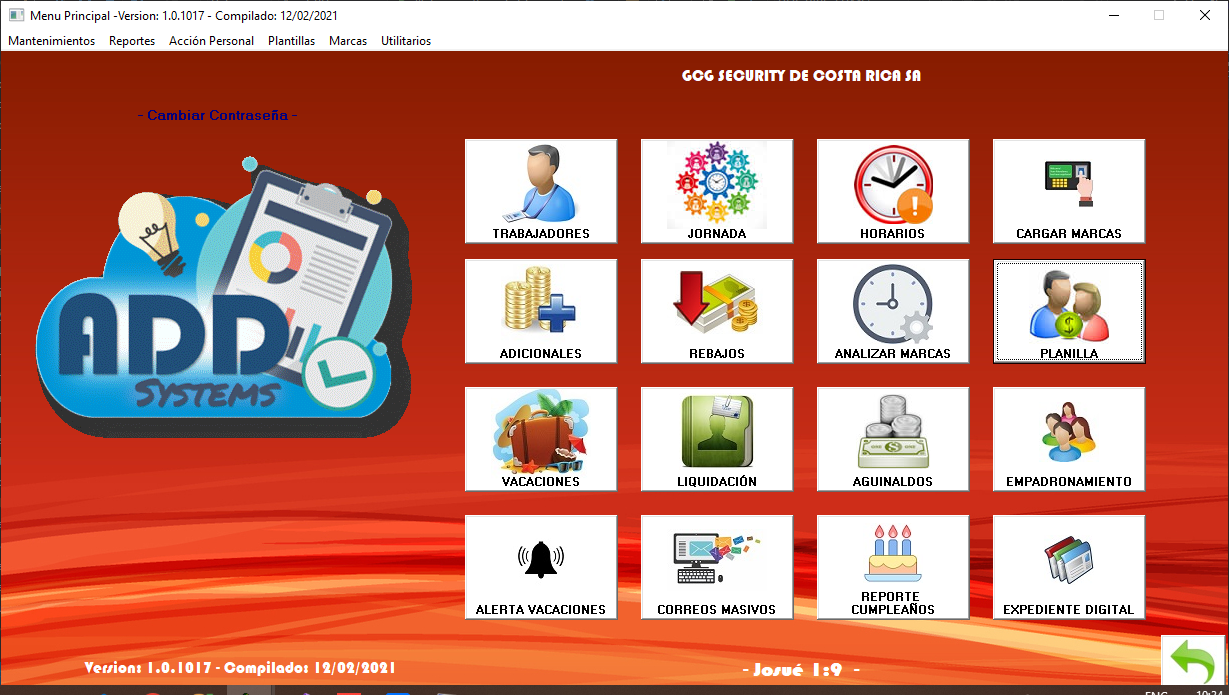Open the Vacaciones tile

coord(541,439)
